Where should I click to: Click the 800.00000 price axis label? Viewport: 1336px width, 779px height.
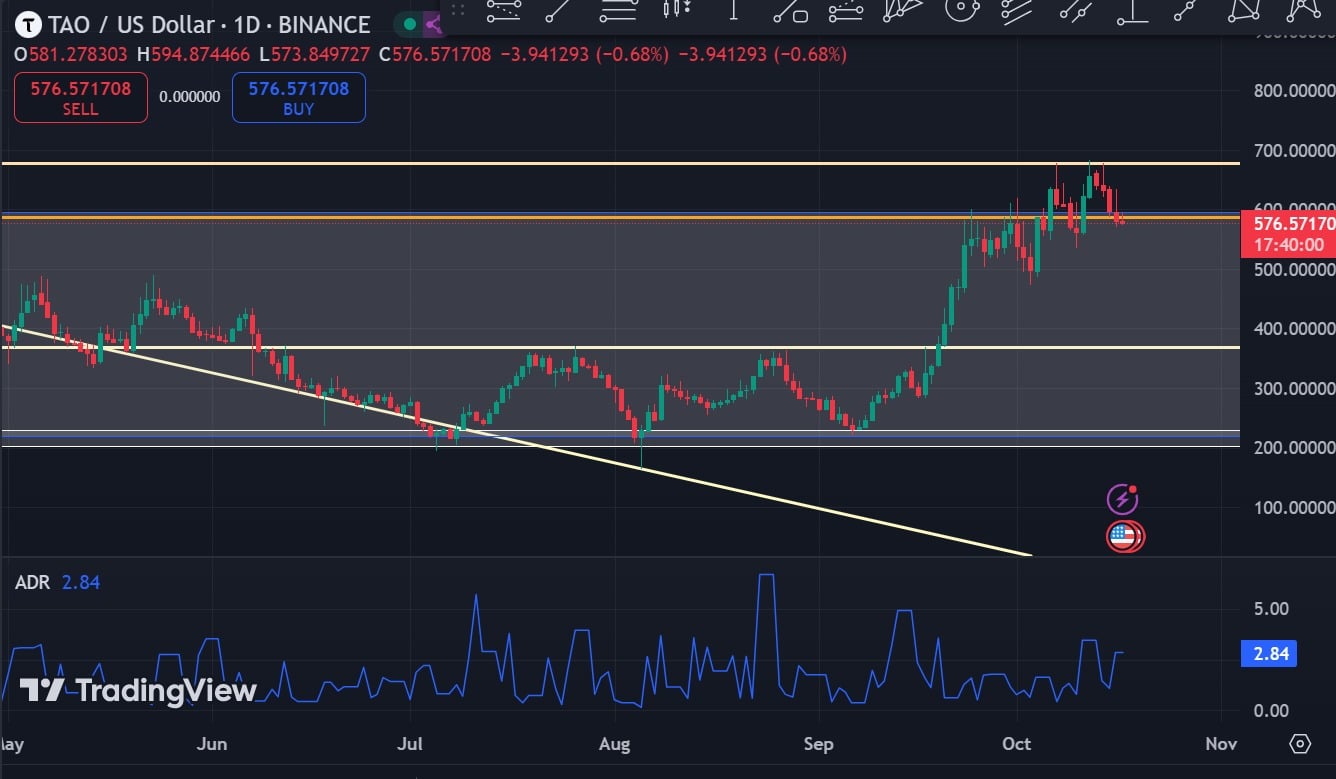tap(1294, 91)
